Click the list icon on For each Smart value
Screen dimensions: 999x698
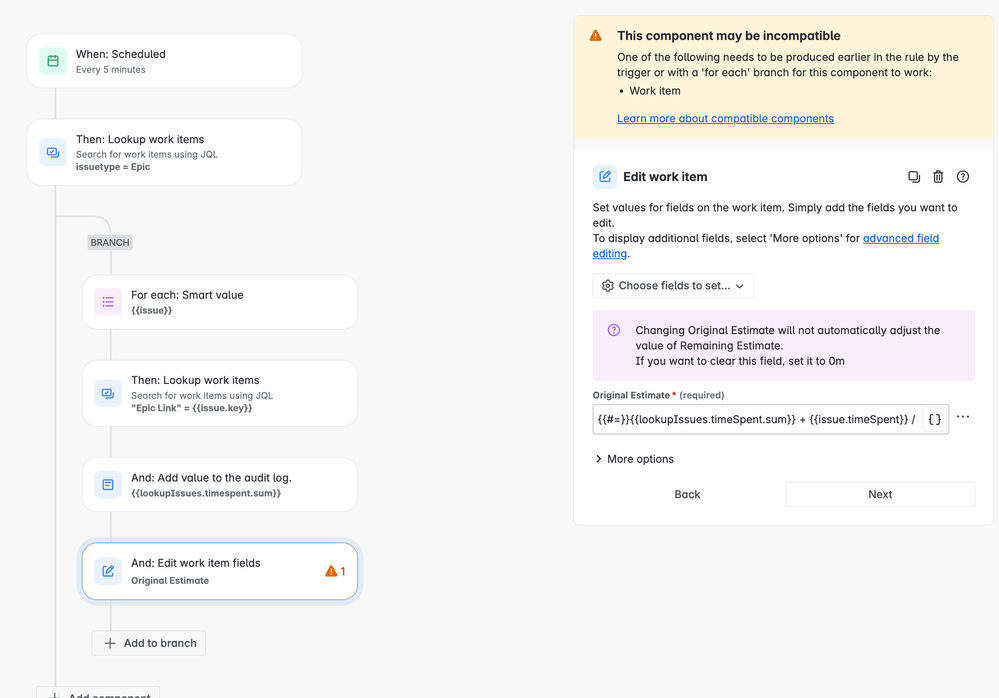[107, 302]
